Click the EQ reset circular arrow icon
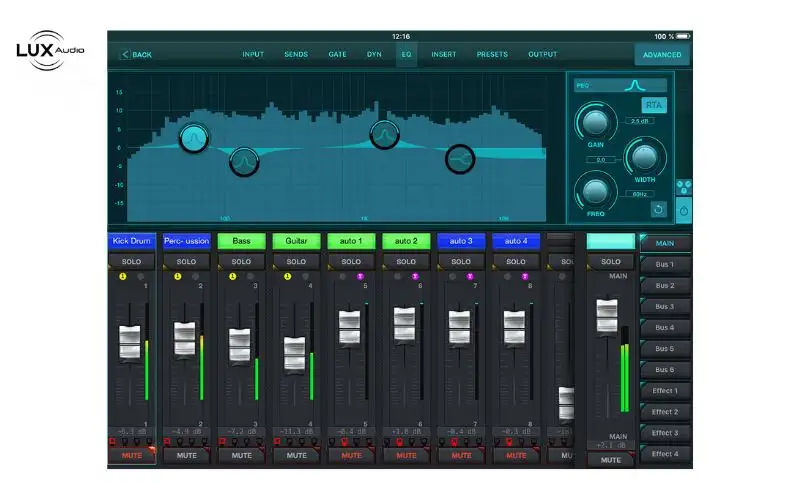The height and width of the screenshot is (500, 800). coord(657,209)
